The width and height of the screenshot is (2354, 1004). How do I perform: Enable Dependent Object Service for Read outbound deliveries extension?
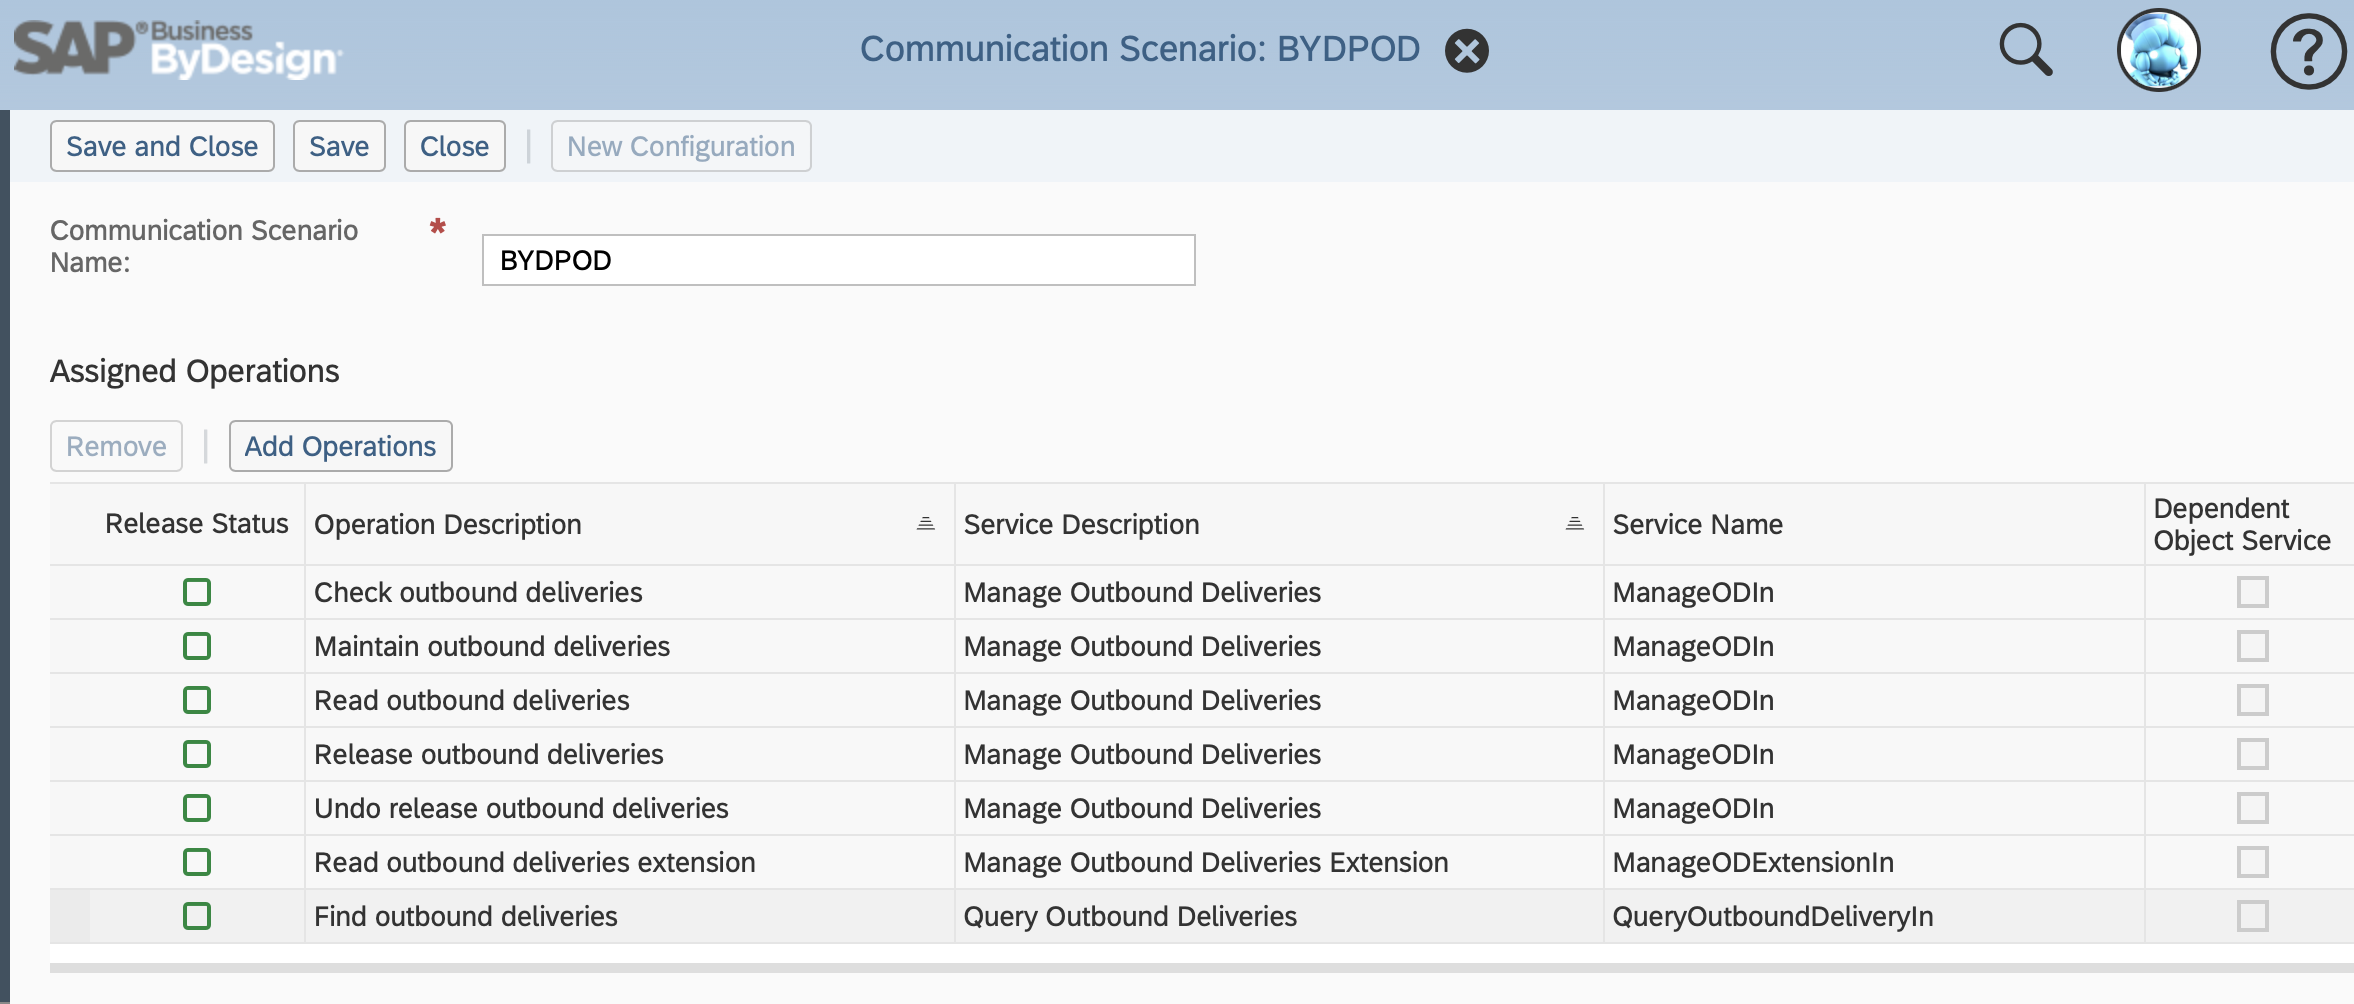2252,861
